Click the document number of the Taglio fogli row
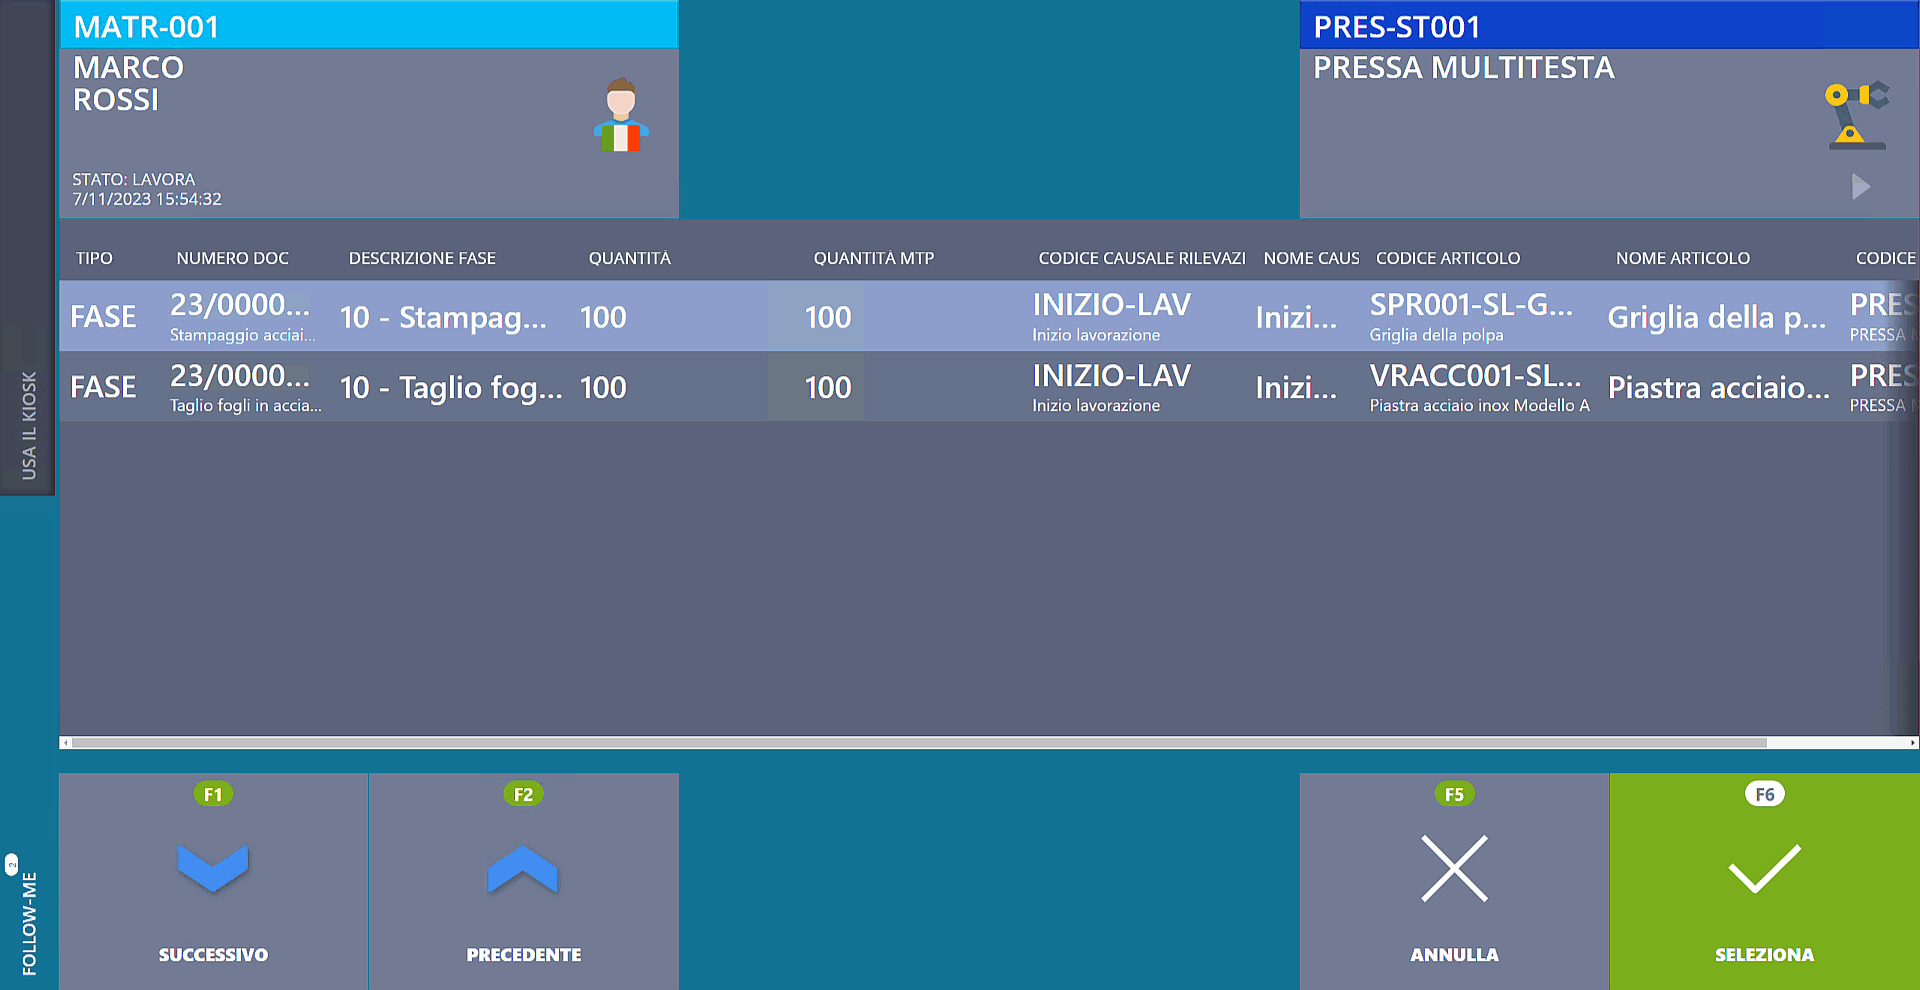 pyautogui.click(x=239, y=375)
